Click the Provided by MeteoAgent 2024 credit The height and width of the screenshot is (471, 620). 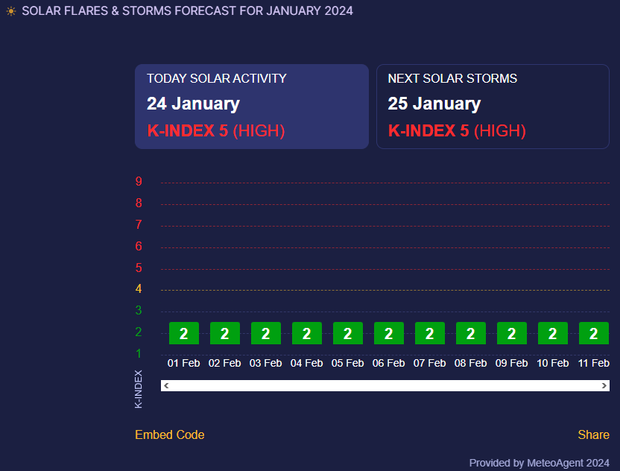539,463
